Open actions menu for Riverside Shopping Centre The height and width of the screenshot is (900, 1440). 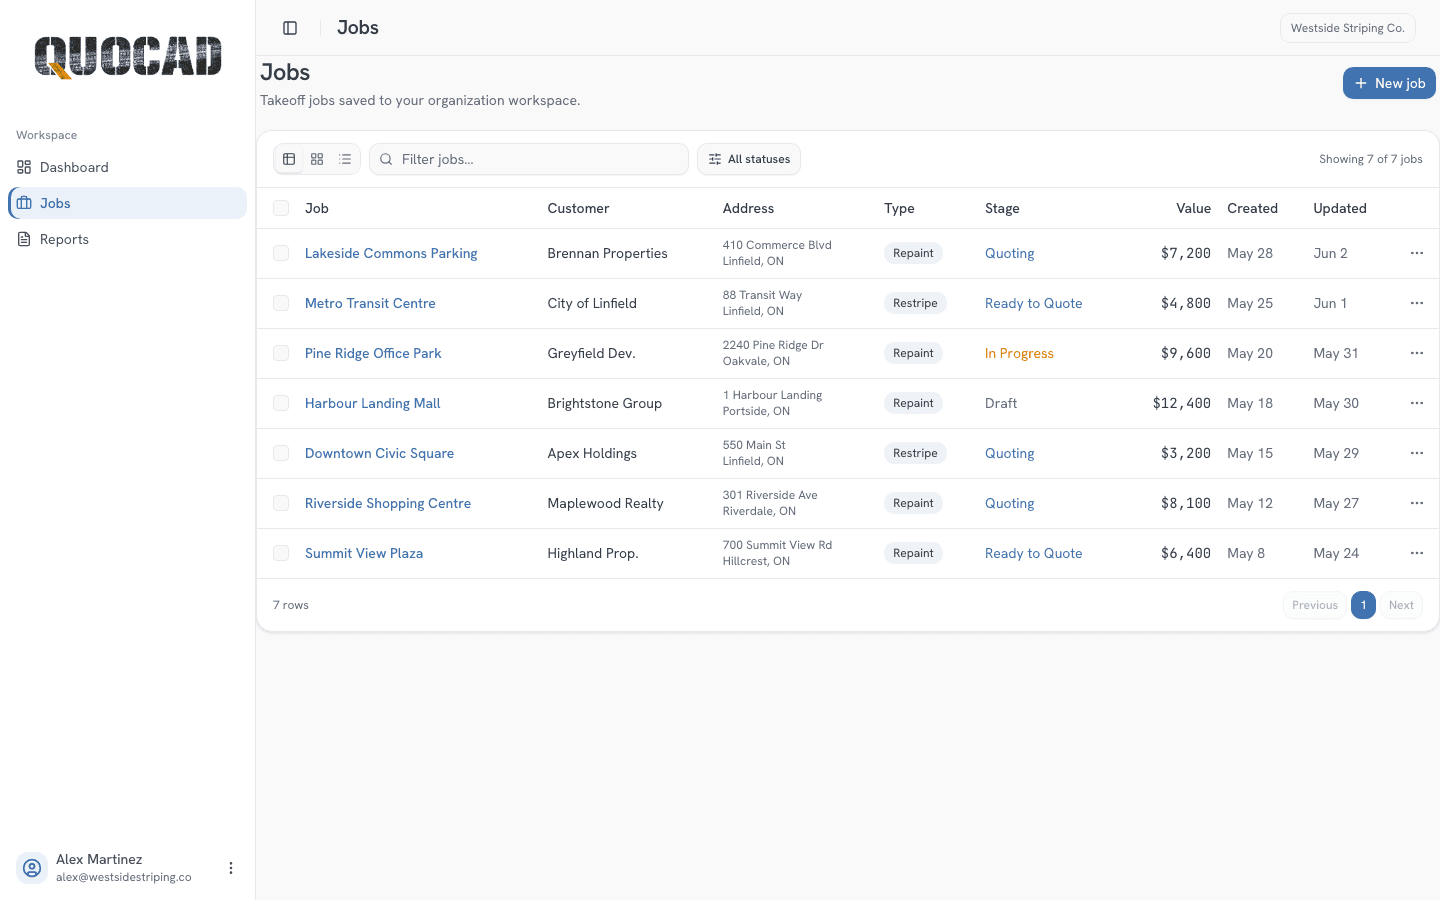[x=1417, y=503]
